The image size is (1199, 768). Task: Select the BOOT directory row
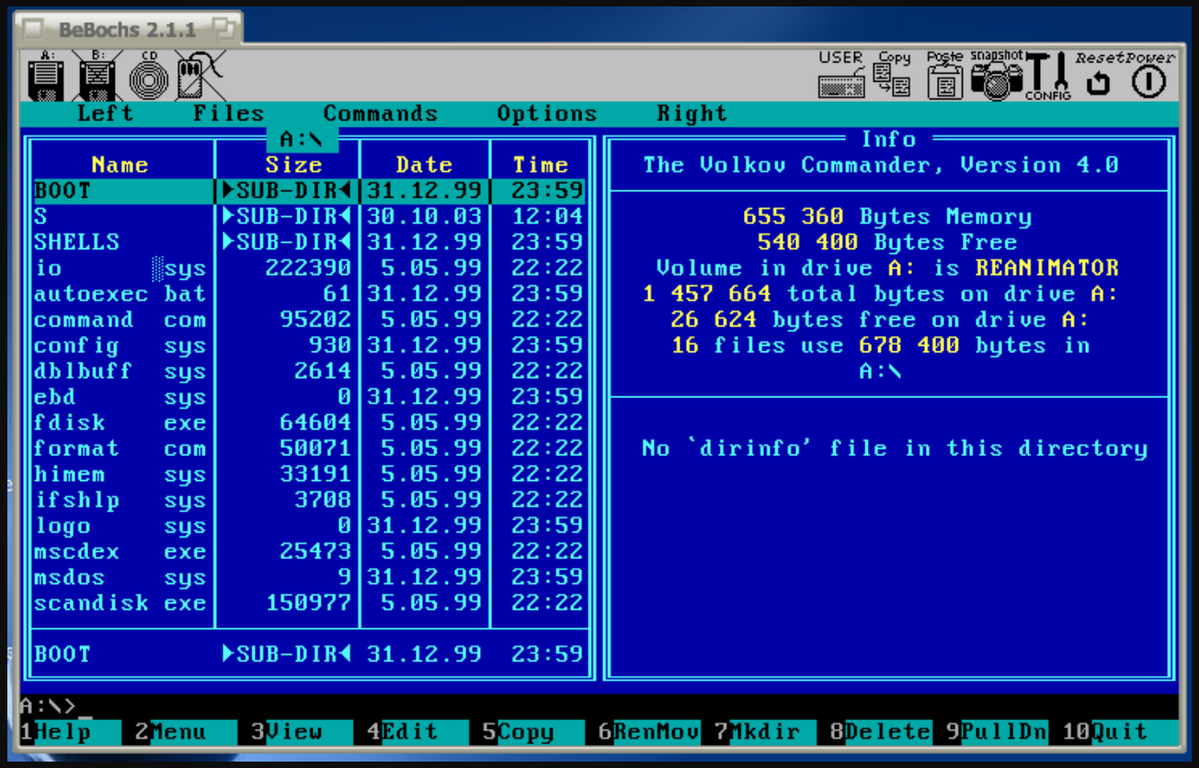[x=310, y=190]
